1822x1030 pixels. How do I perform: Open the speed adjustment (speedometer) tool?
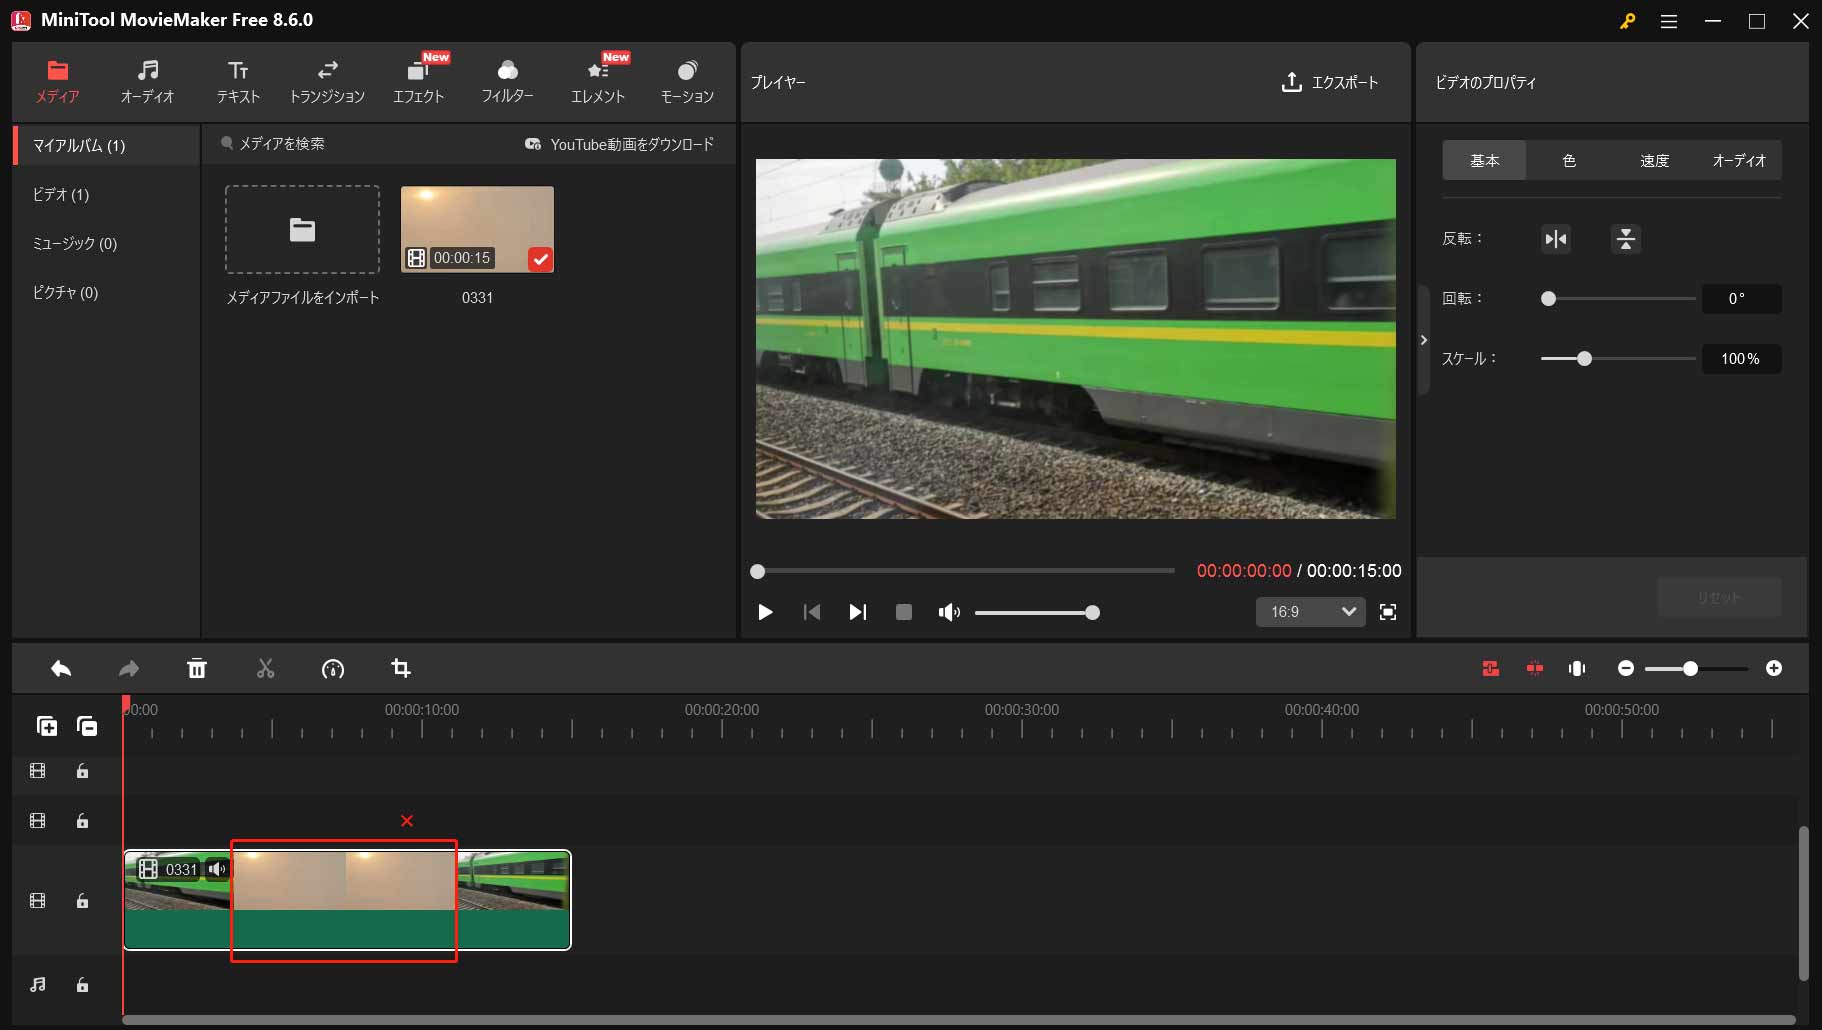(333, 668)
